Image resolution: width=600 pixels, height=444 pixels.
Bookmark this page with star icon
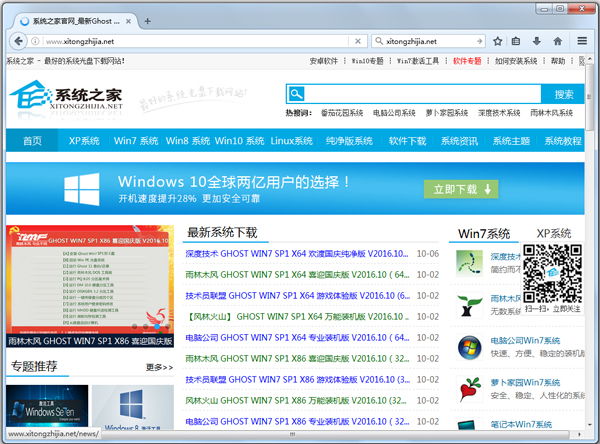coord(498,42)
